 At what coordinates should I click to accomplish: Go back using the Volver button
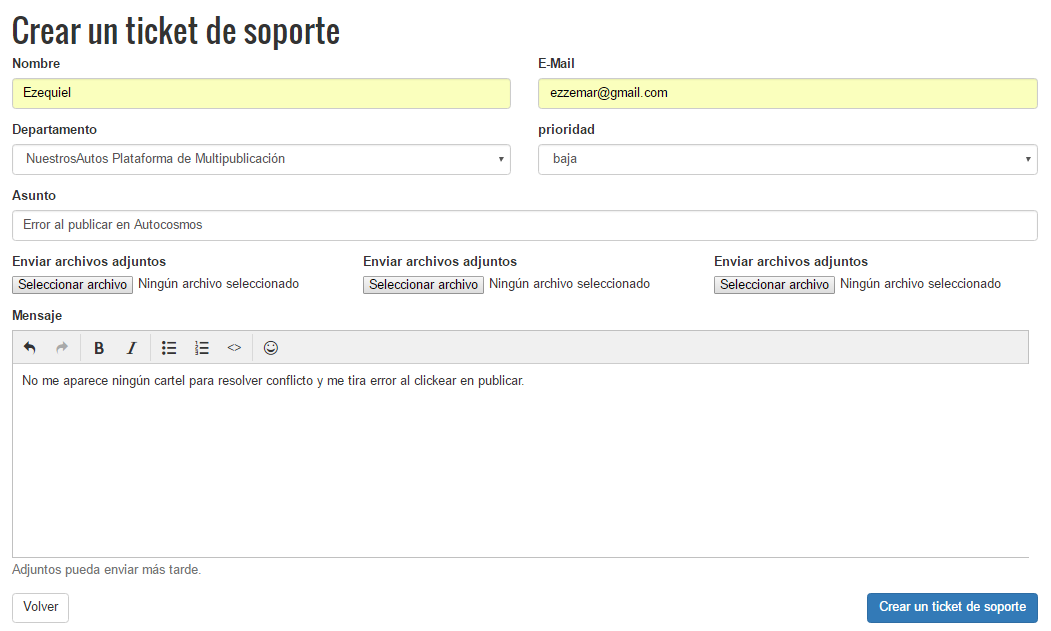tap(40, 607)
